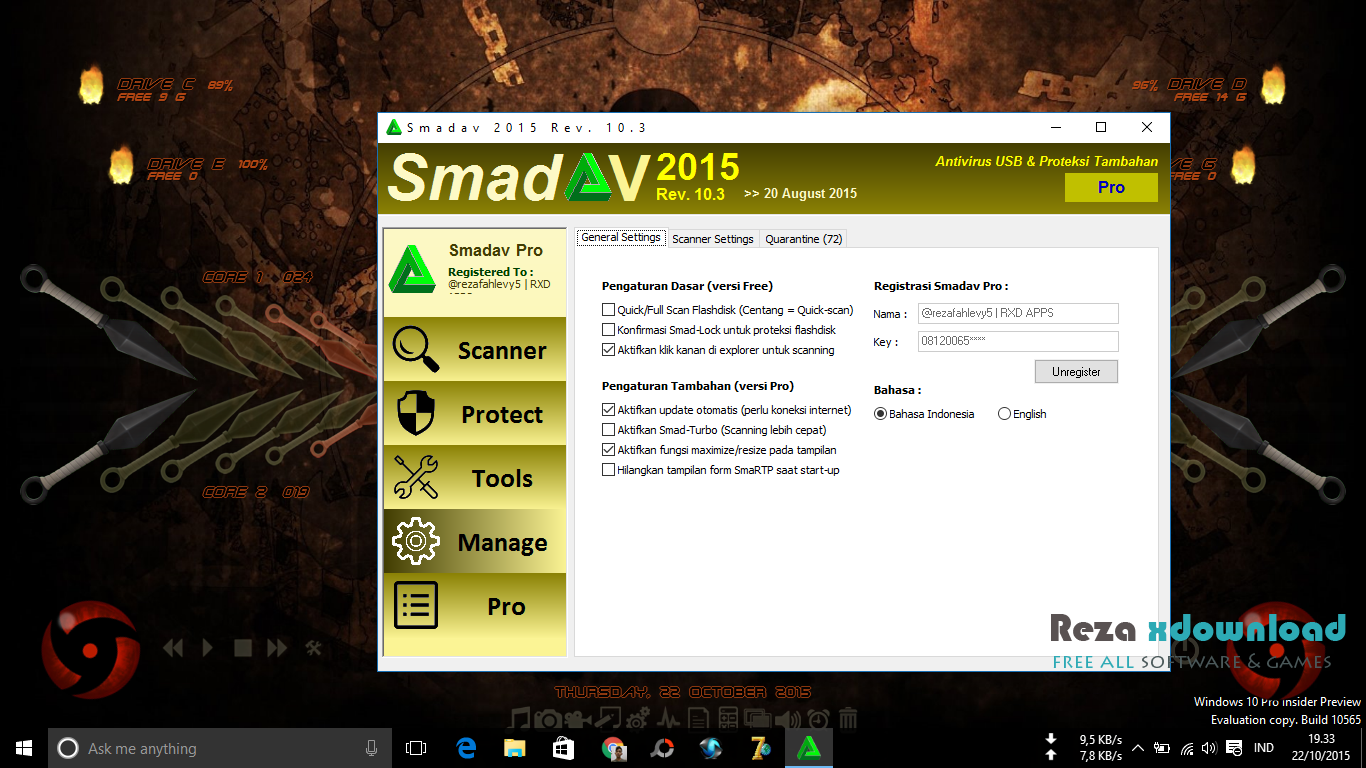Screen dimensions: 1366x768
Task: Click the alarm clock launcher icon on desktop
Action: pos(818,718)
